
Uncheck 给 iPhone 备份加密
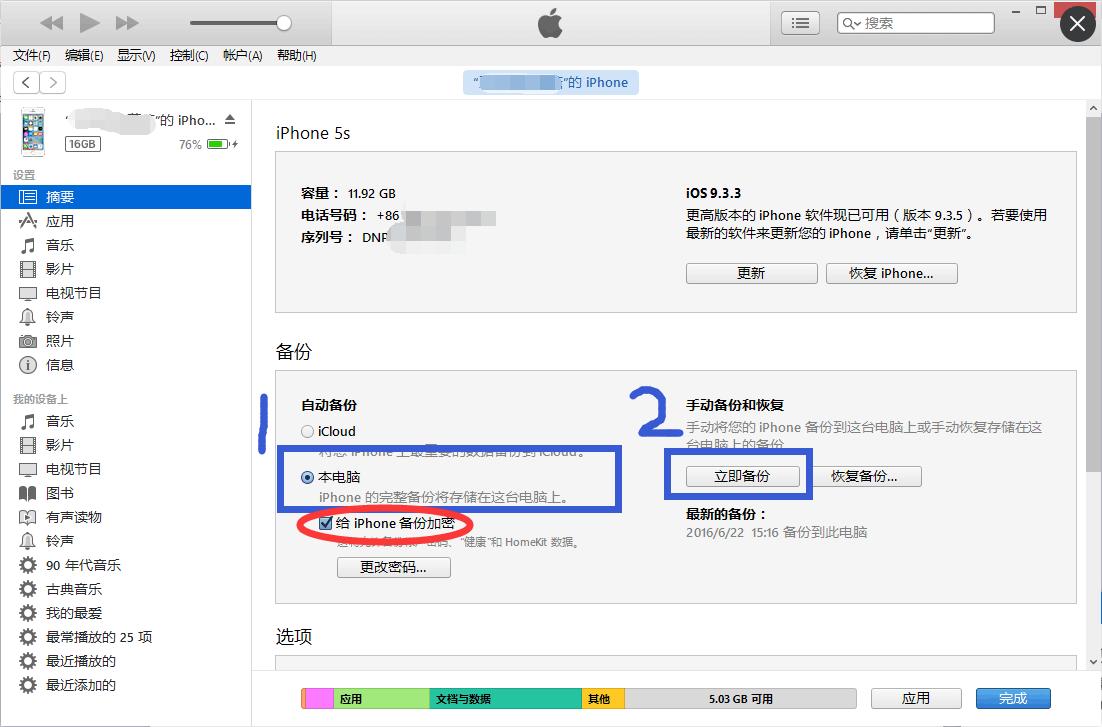[325, 523]
